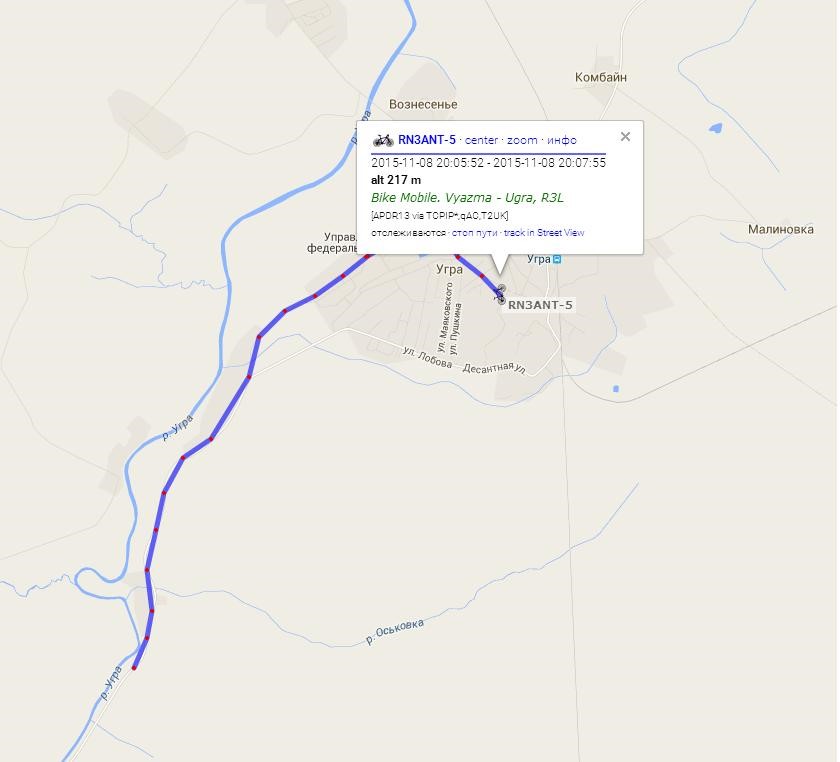
Task: Select the Комбайн village label
Action: point(601,77)
